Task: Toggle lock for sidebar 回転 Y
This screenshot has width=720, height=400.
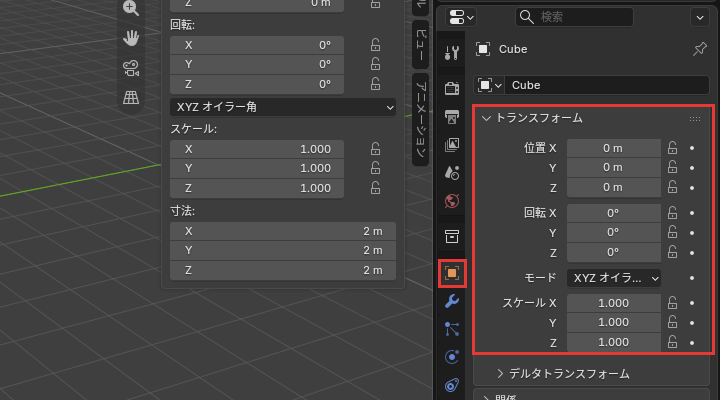Action: (375, 64)
